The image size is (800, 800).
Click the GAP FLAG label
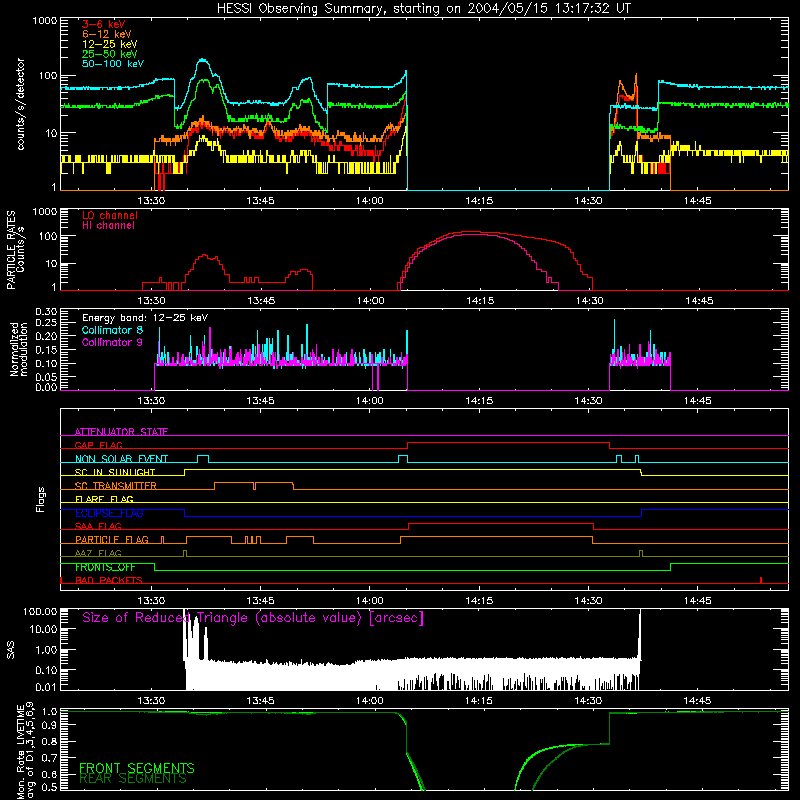tap(98, 445)
